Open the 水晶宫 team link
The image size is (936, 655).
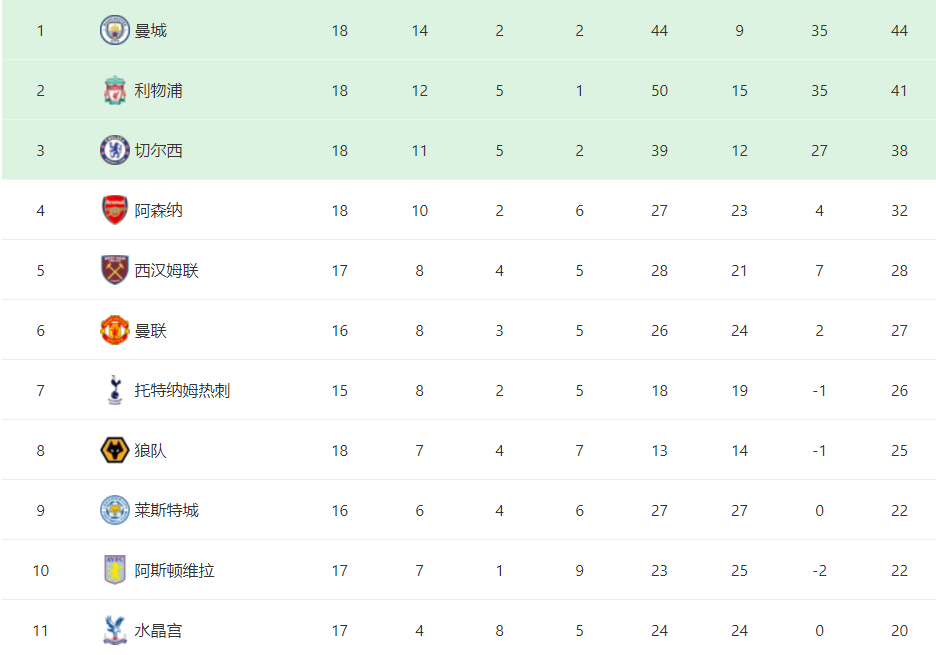158,631
